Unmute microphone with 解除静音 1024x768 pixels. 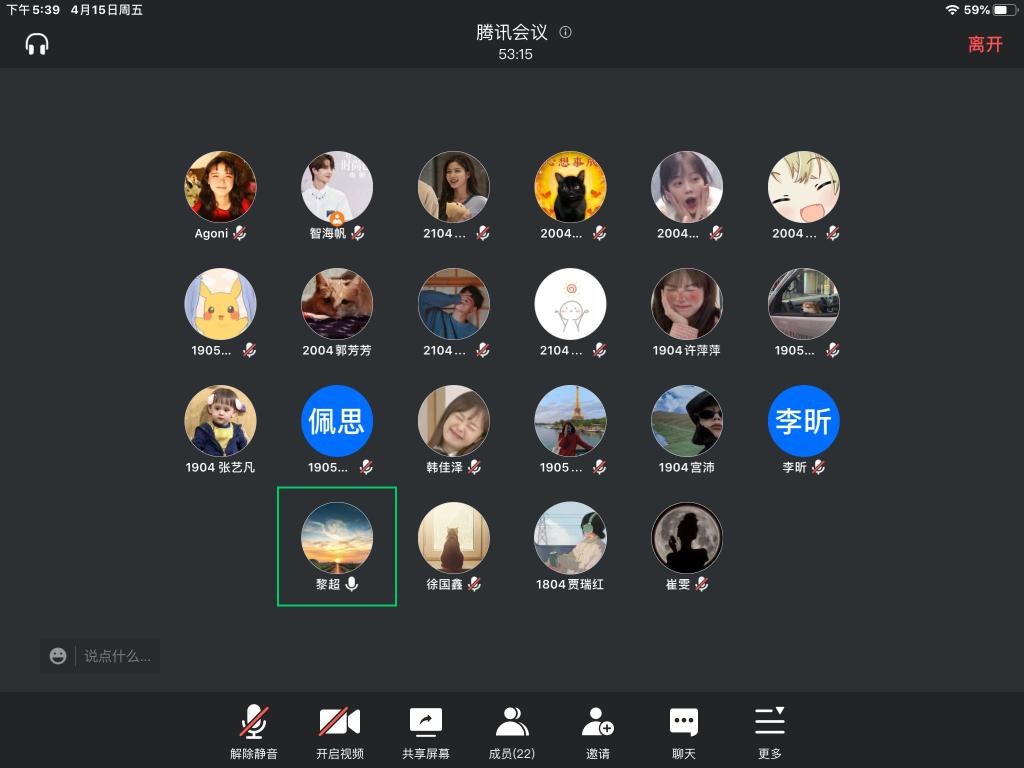254,732
